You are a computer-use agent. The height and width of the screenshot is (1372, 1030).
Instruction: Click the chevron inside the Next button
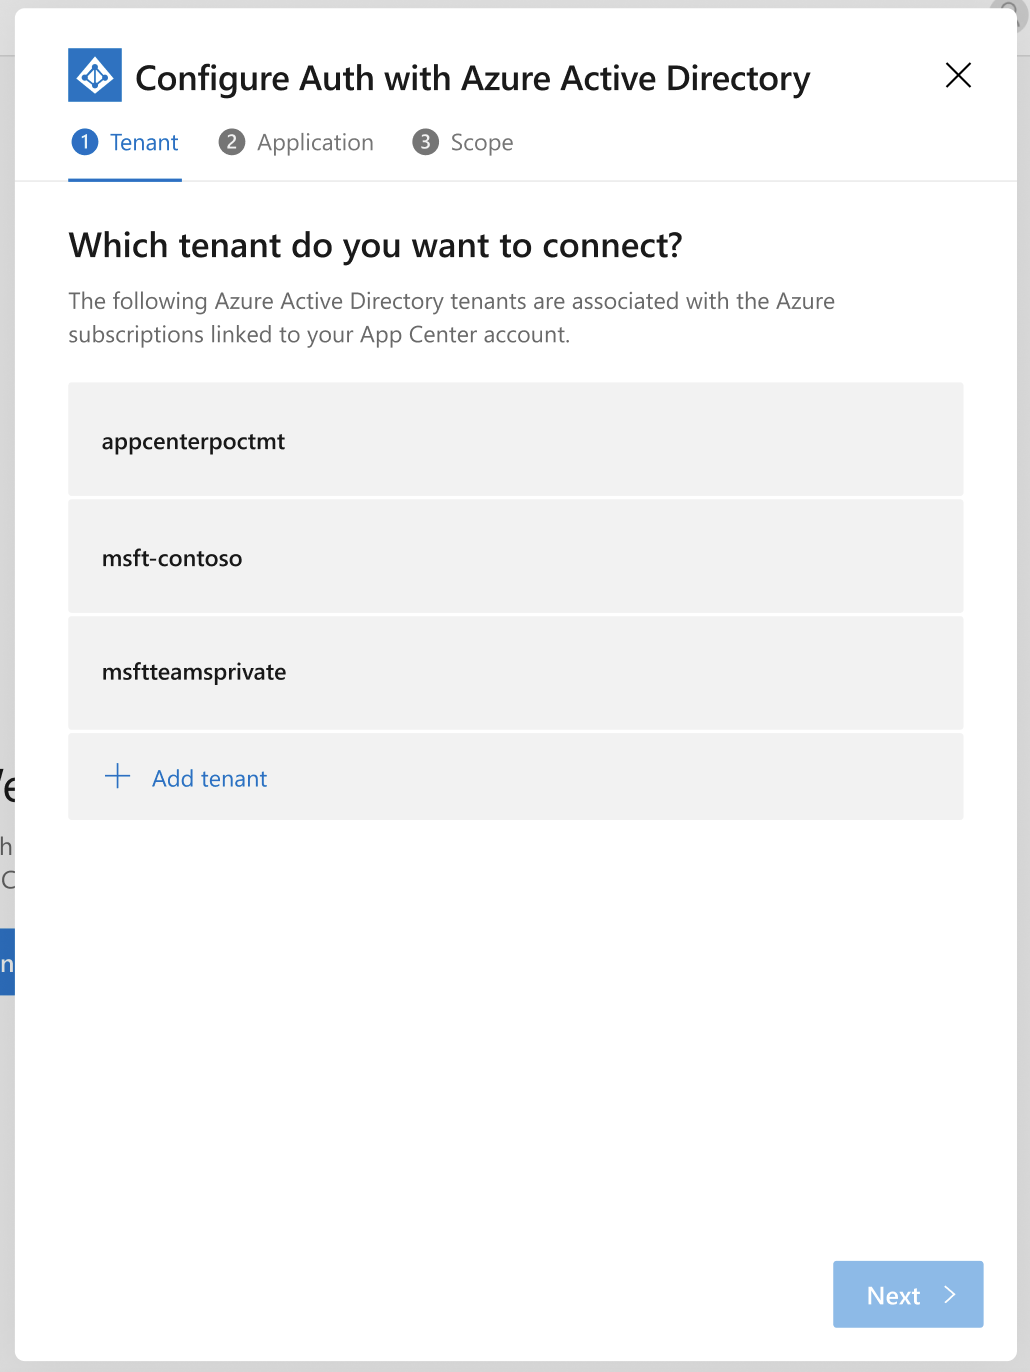pyautogui.click(x=948, y=1294)
